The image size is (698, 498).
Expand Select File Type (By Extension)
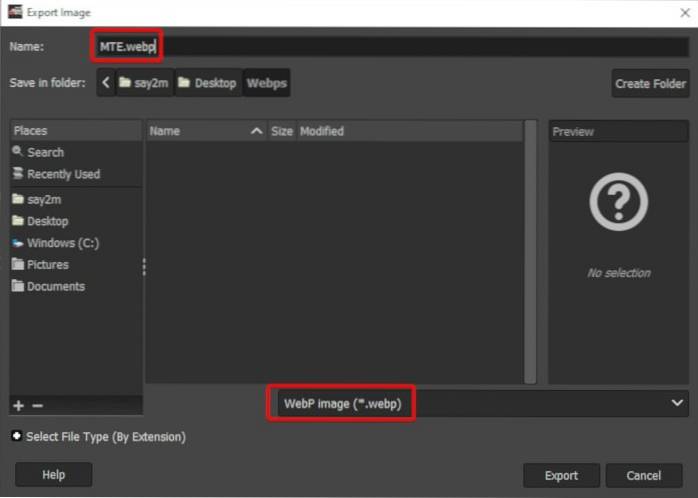[x=17, y=437]
